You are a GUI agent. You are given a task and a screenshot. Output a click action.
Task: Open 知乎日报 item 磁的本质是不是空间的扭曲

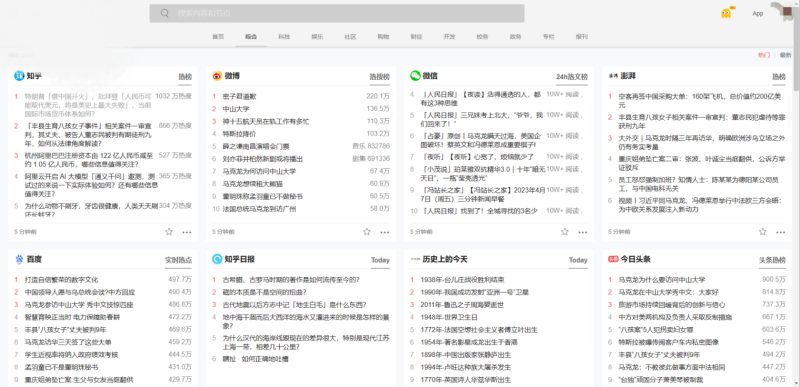[264, 292]
